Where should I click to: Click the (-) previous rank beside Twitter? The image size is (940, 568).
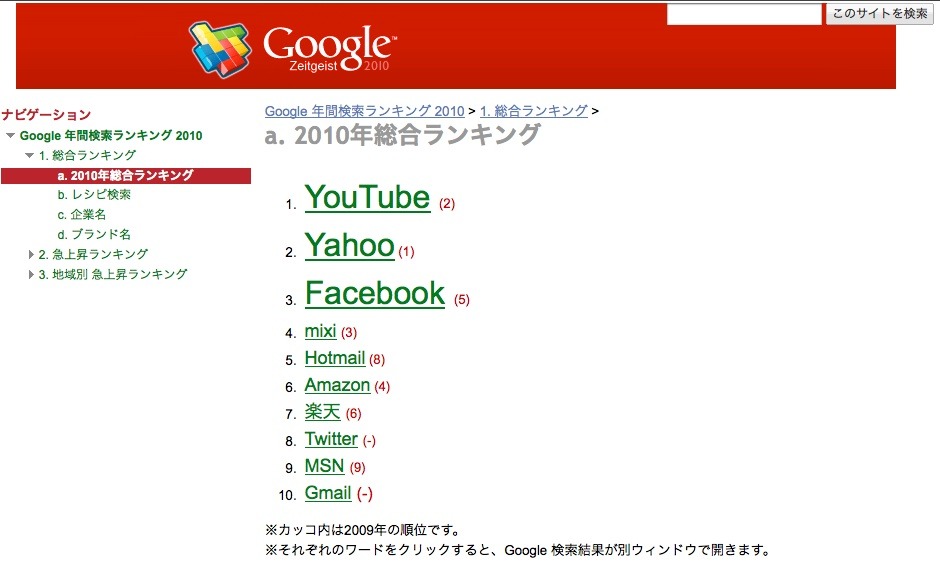tap(369, 441)
